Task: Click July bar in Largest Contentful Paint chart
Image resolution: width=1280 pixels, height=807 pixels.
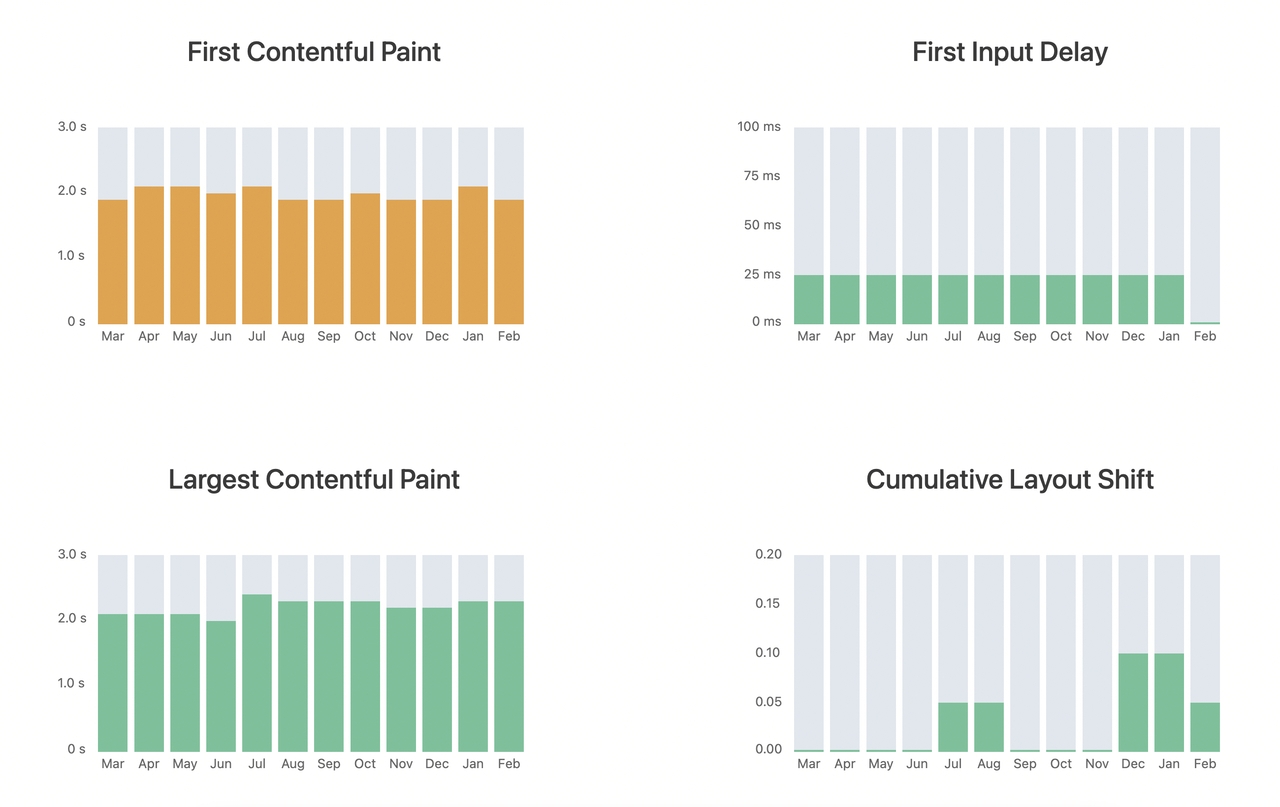Action: point(257,672)
